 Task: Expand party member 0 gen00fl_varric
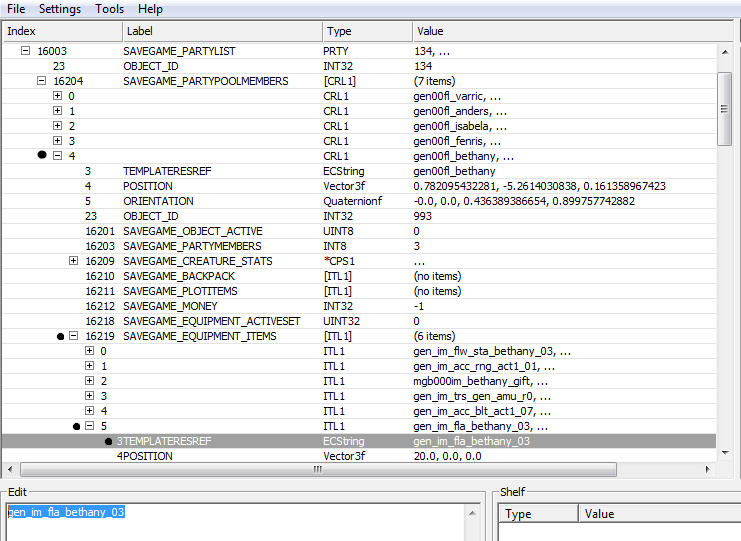(57, 96)
